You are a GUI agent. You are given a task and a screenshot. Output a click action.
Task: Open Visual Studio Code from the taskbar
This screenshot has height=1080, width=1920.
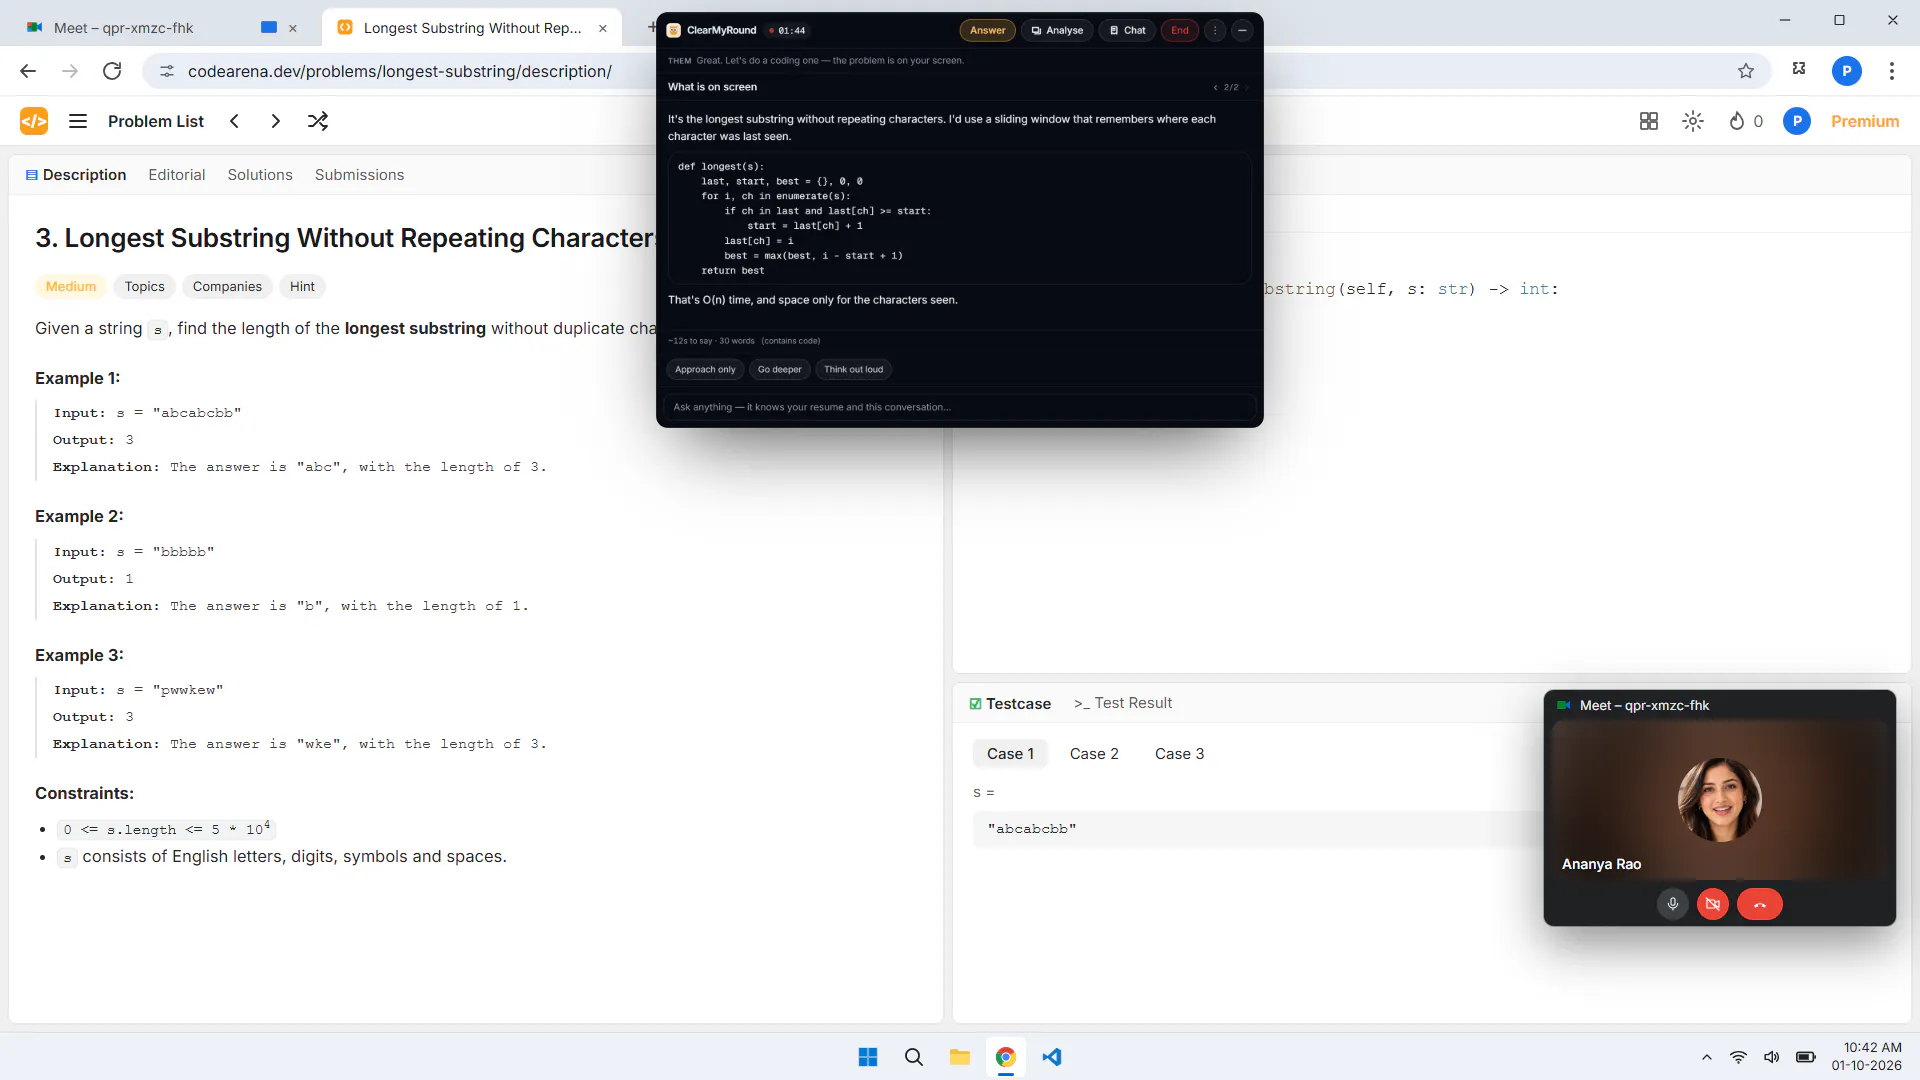(1052, 1057)
